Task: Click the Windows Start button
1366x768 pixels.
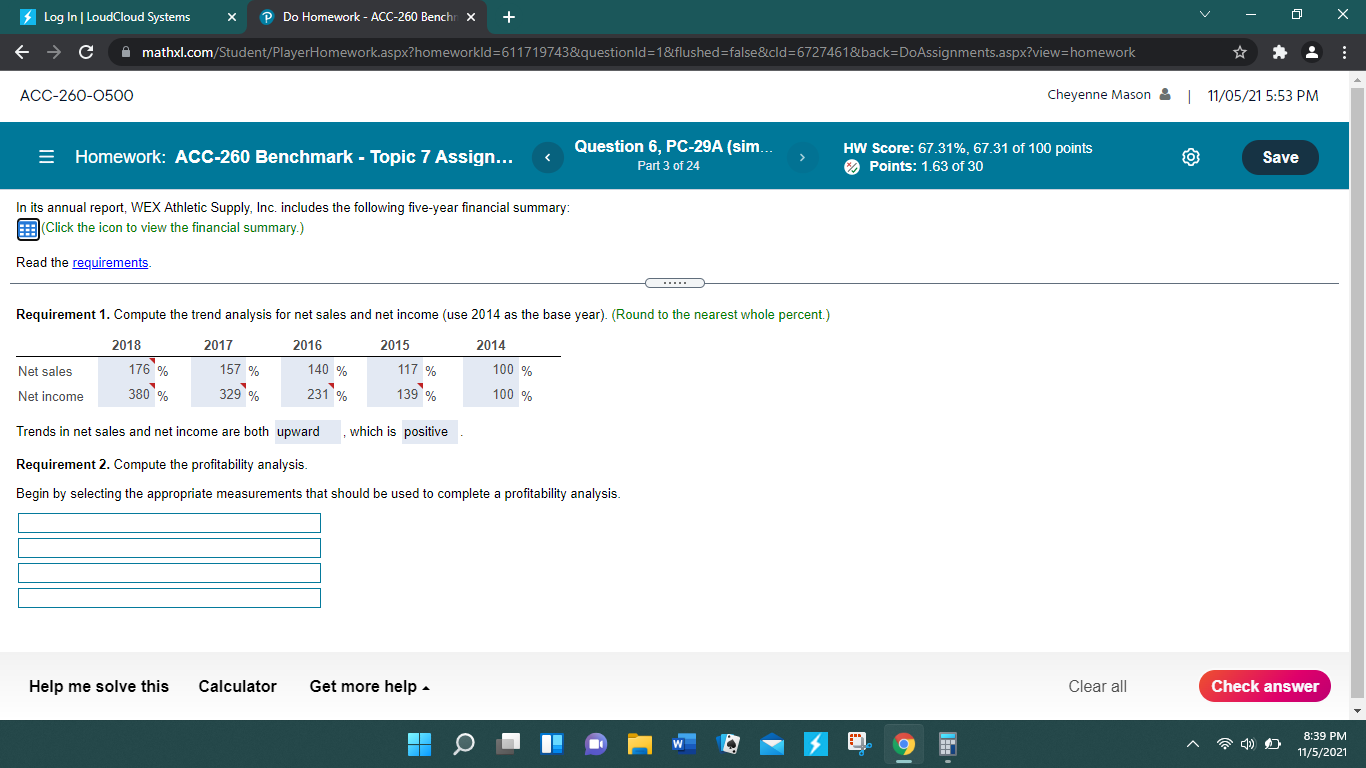Action: pos(419,744)
